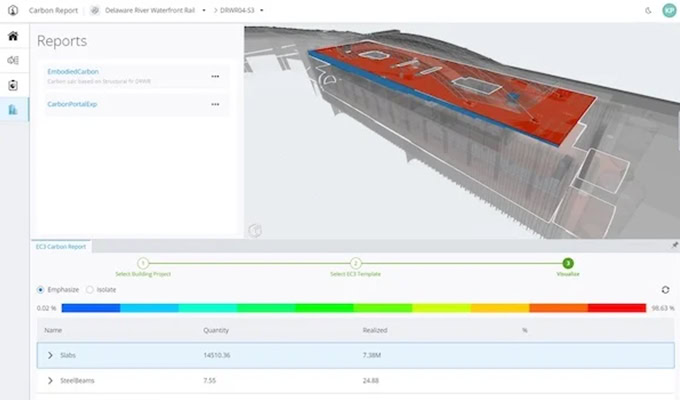Pin the EC3 Carbon Report panel
Image resolution: width=680 pixels, height=400 pixels.
coord(675,245)
